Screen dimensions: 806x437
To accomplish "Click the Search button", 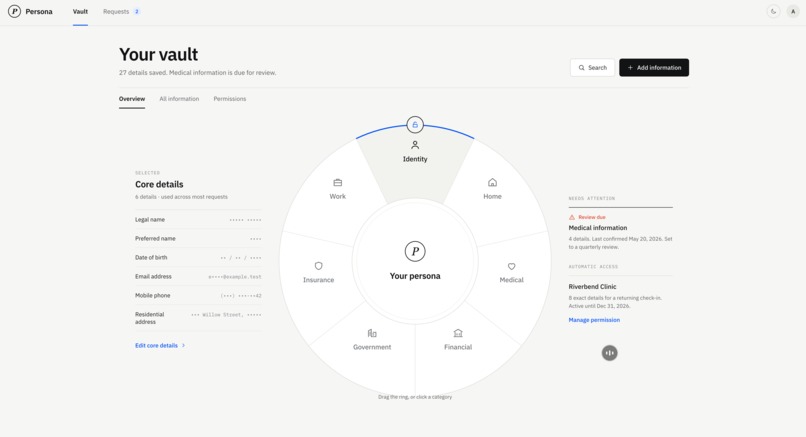I will pos(592,67).
